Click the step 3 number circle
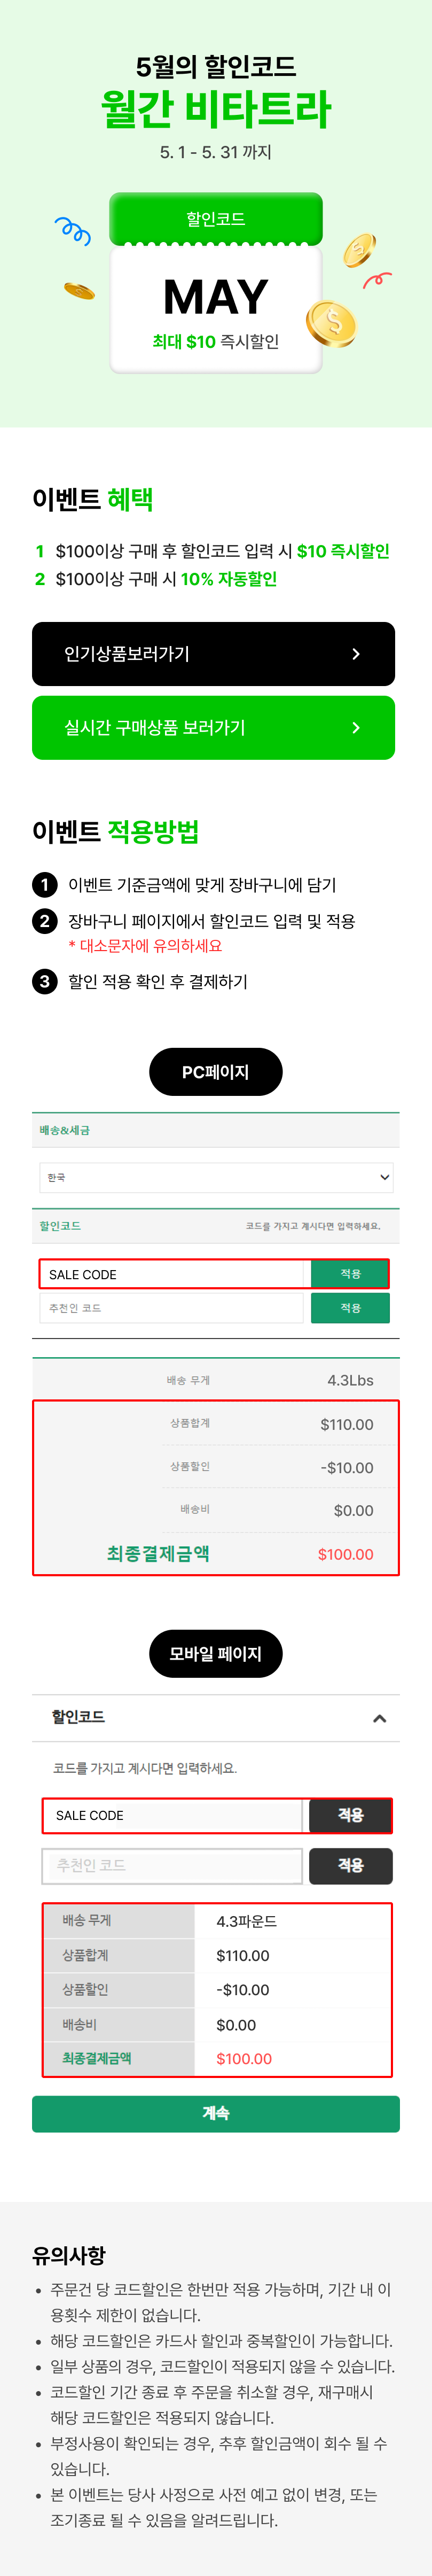The width and height of the screenshot is (432, 2576). click(x=44, y=981)
